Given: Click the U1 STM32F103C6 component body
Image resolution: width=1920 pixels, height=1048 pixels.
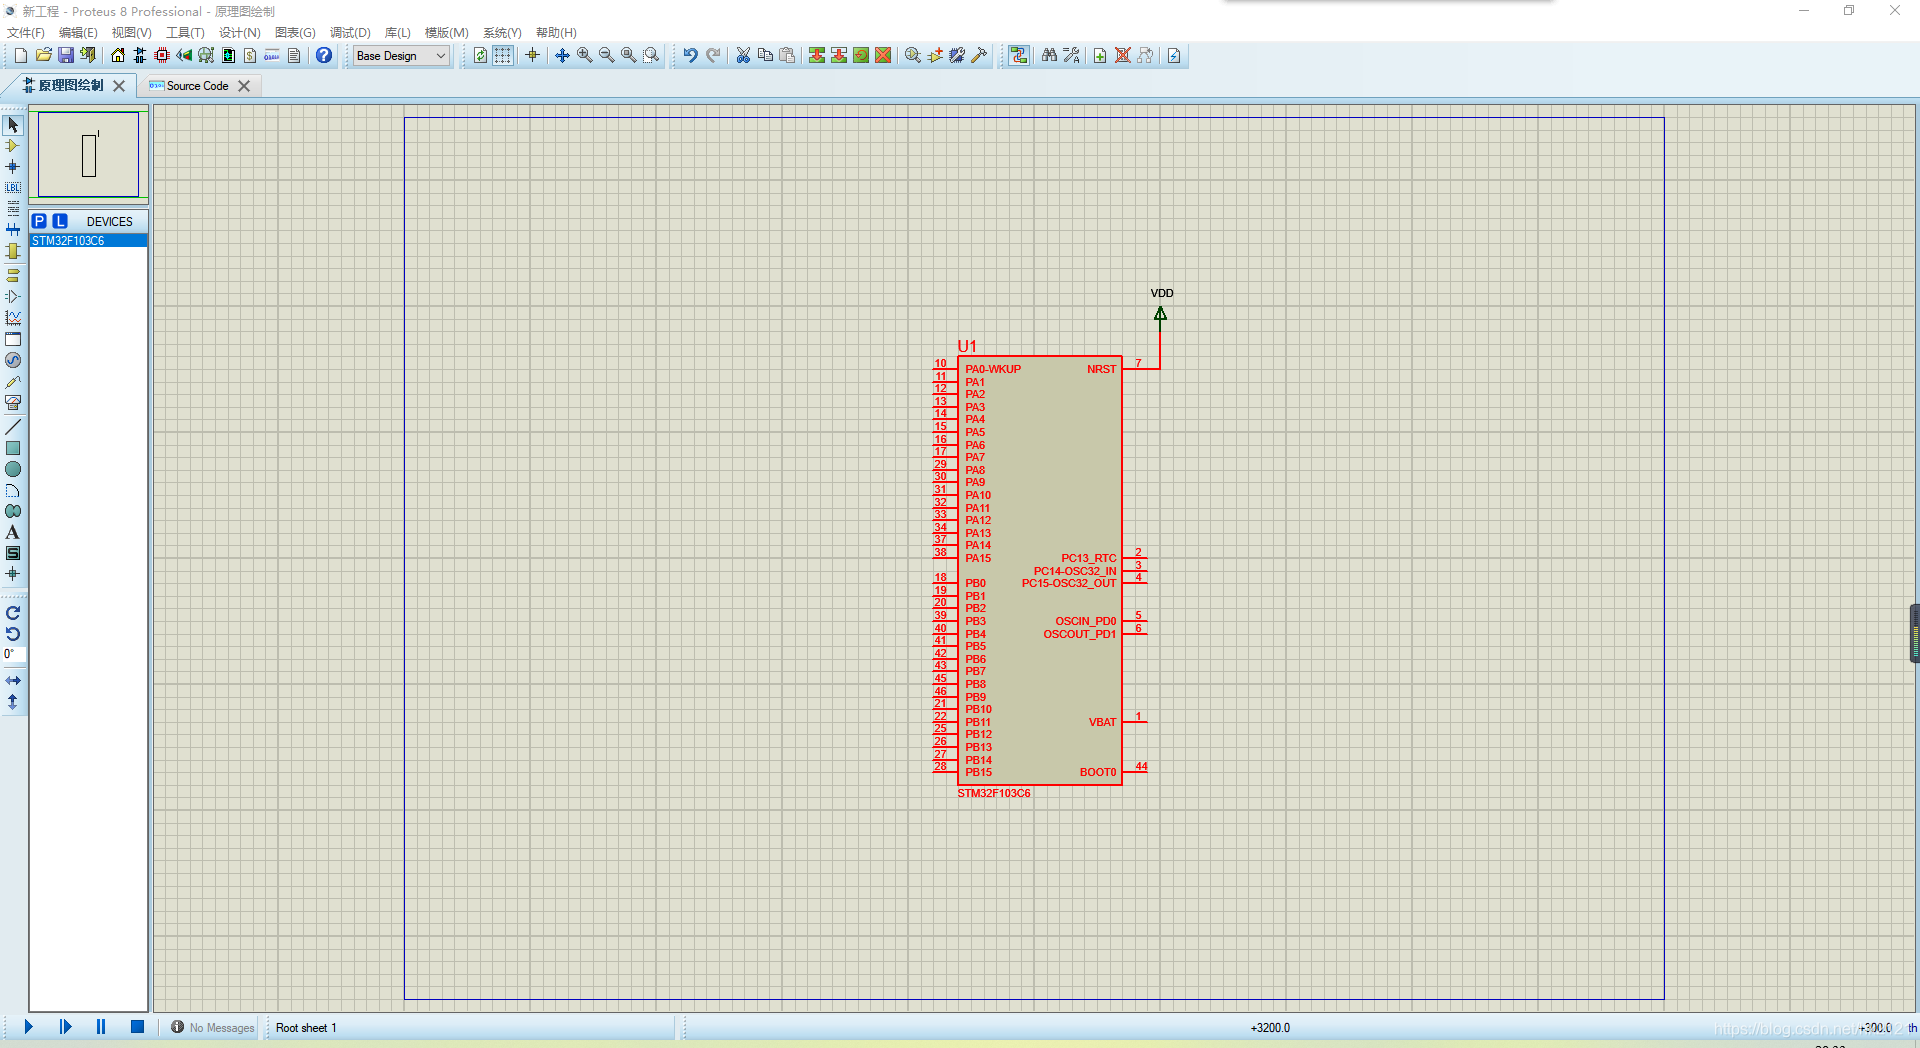Looking at the screenshot, I should click(1039, 570).
